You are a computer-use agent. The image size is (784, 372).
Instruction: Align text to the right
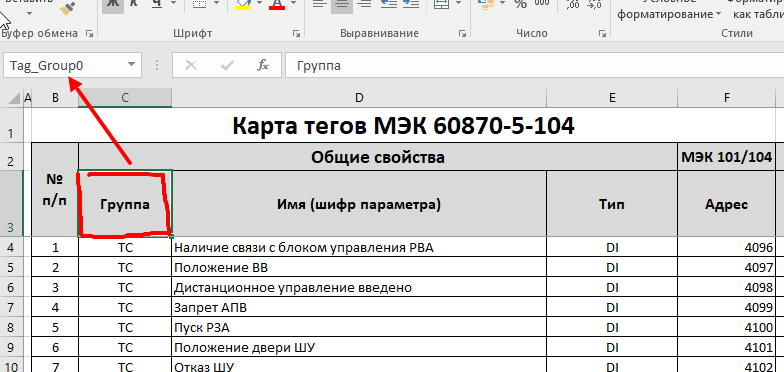pos(365,4)
